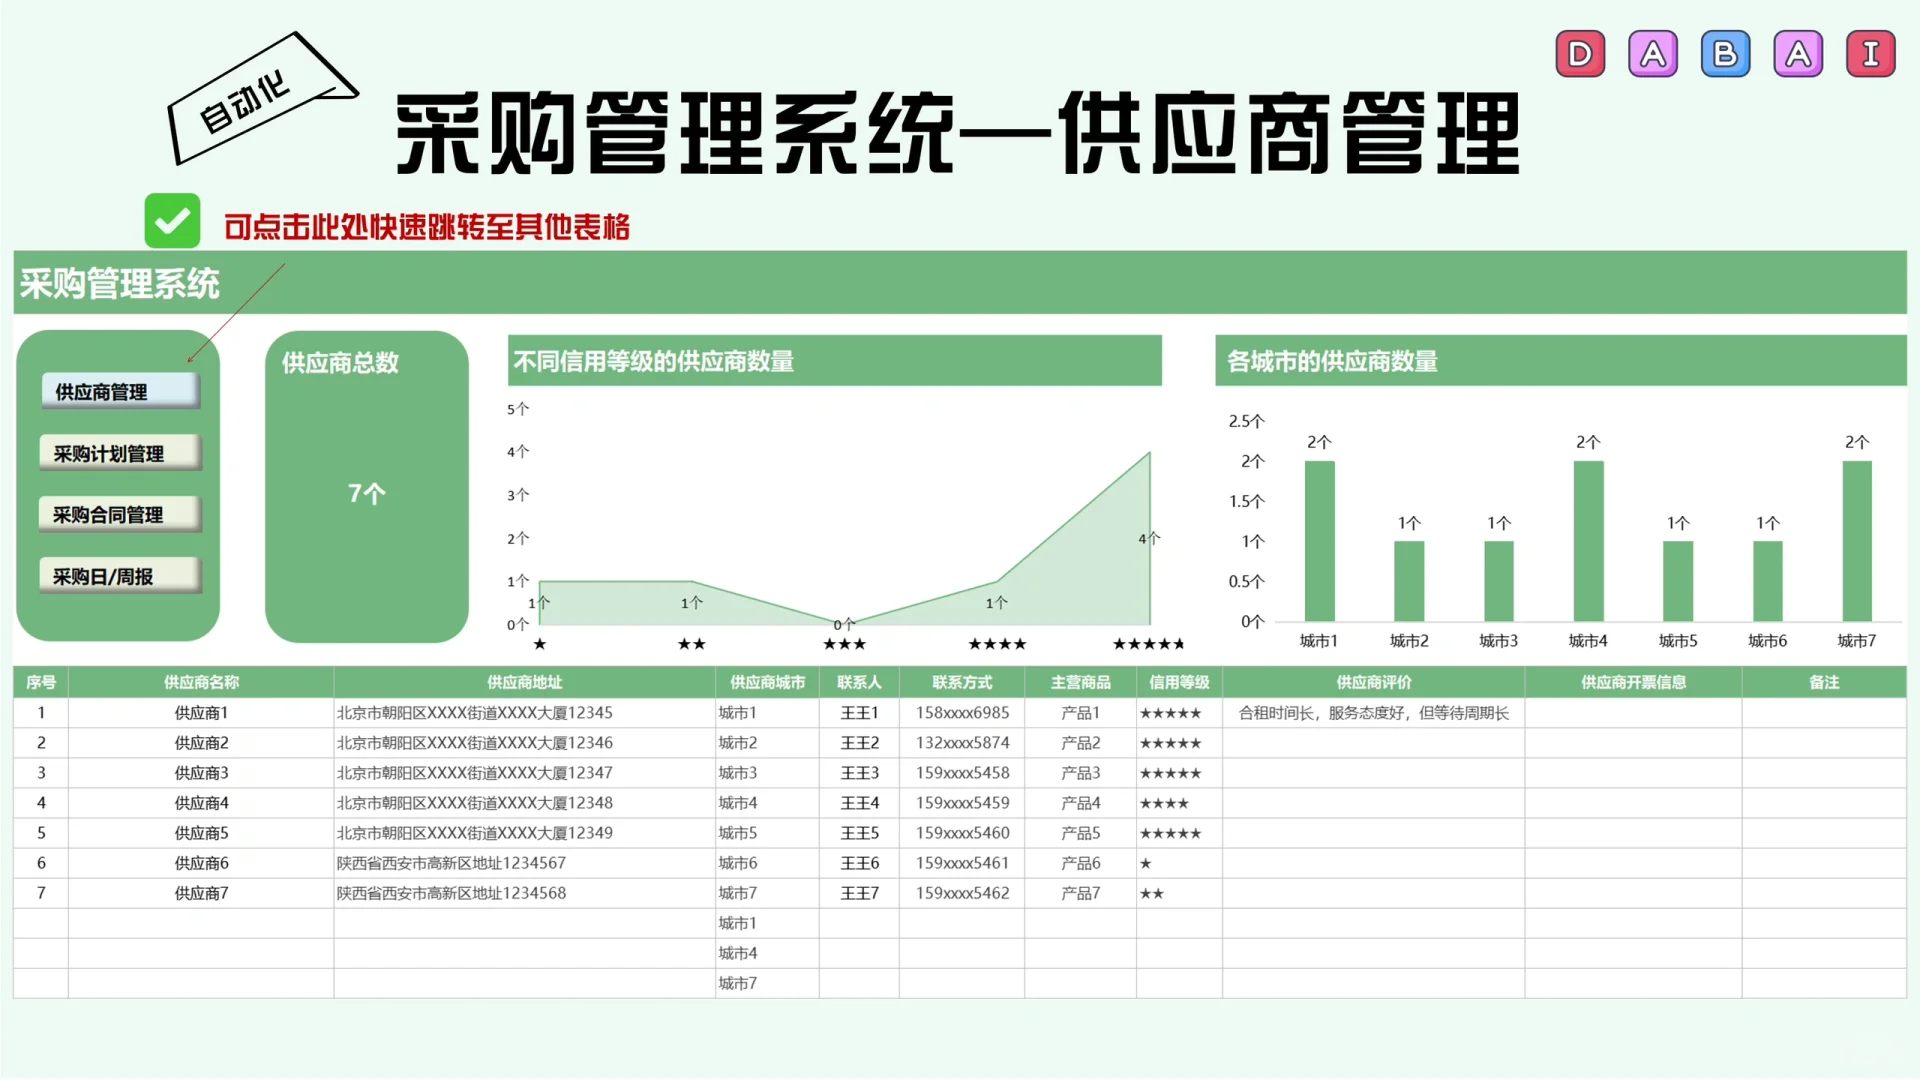Screen dimensions: 1920x1080
Task: Click the empty 备注 cell of 供应商1 row
Action: tap(1824, 713)
